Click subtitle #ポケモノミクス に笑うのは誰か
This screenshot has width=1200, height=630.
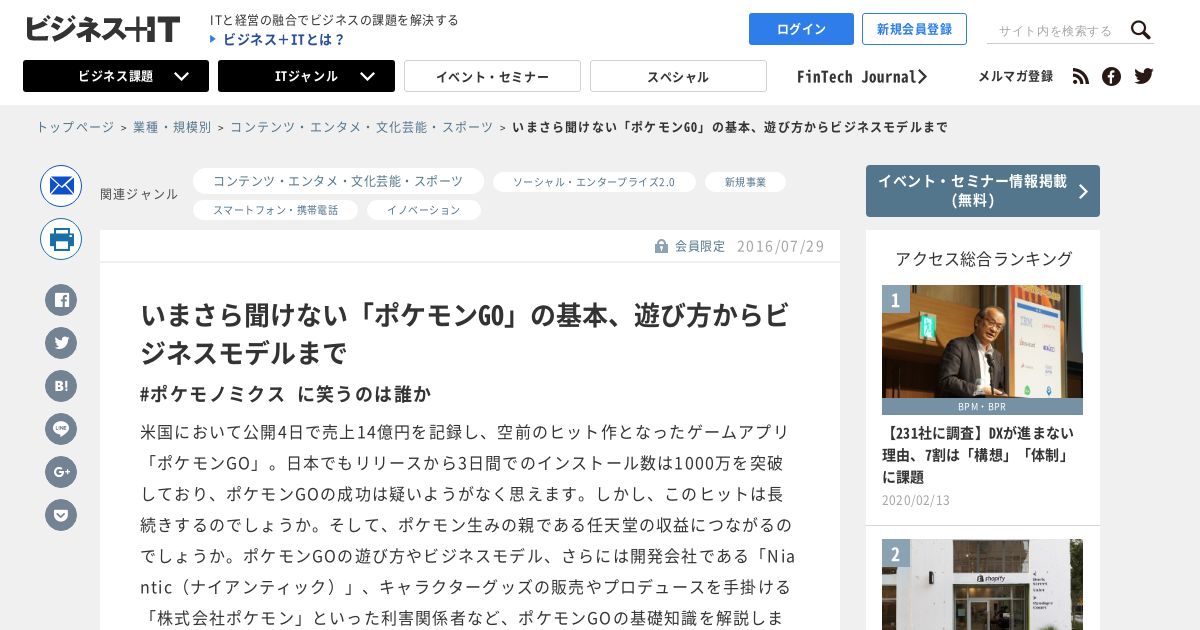click(286, 394)
